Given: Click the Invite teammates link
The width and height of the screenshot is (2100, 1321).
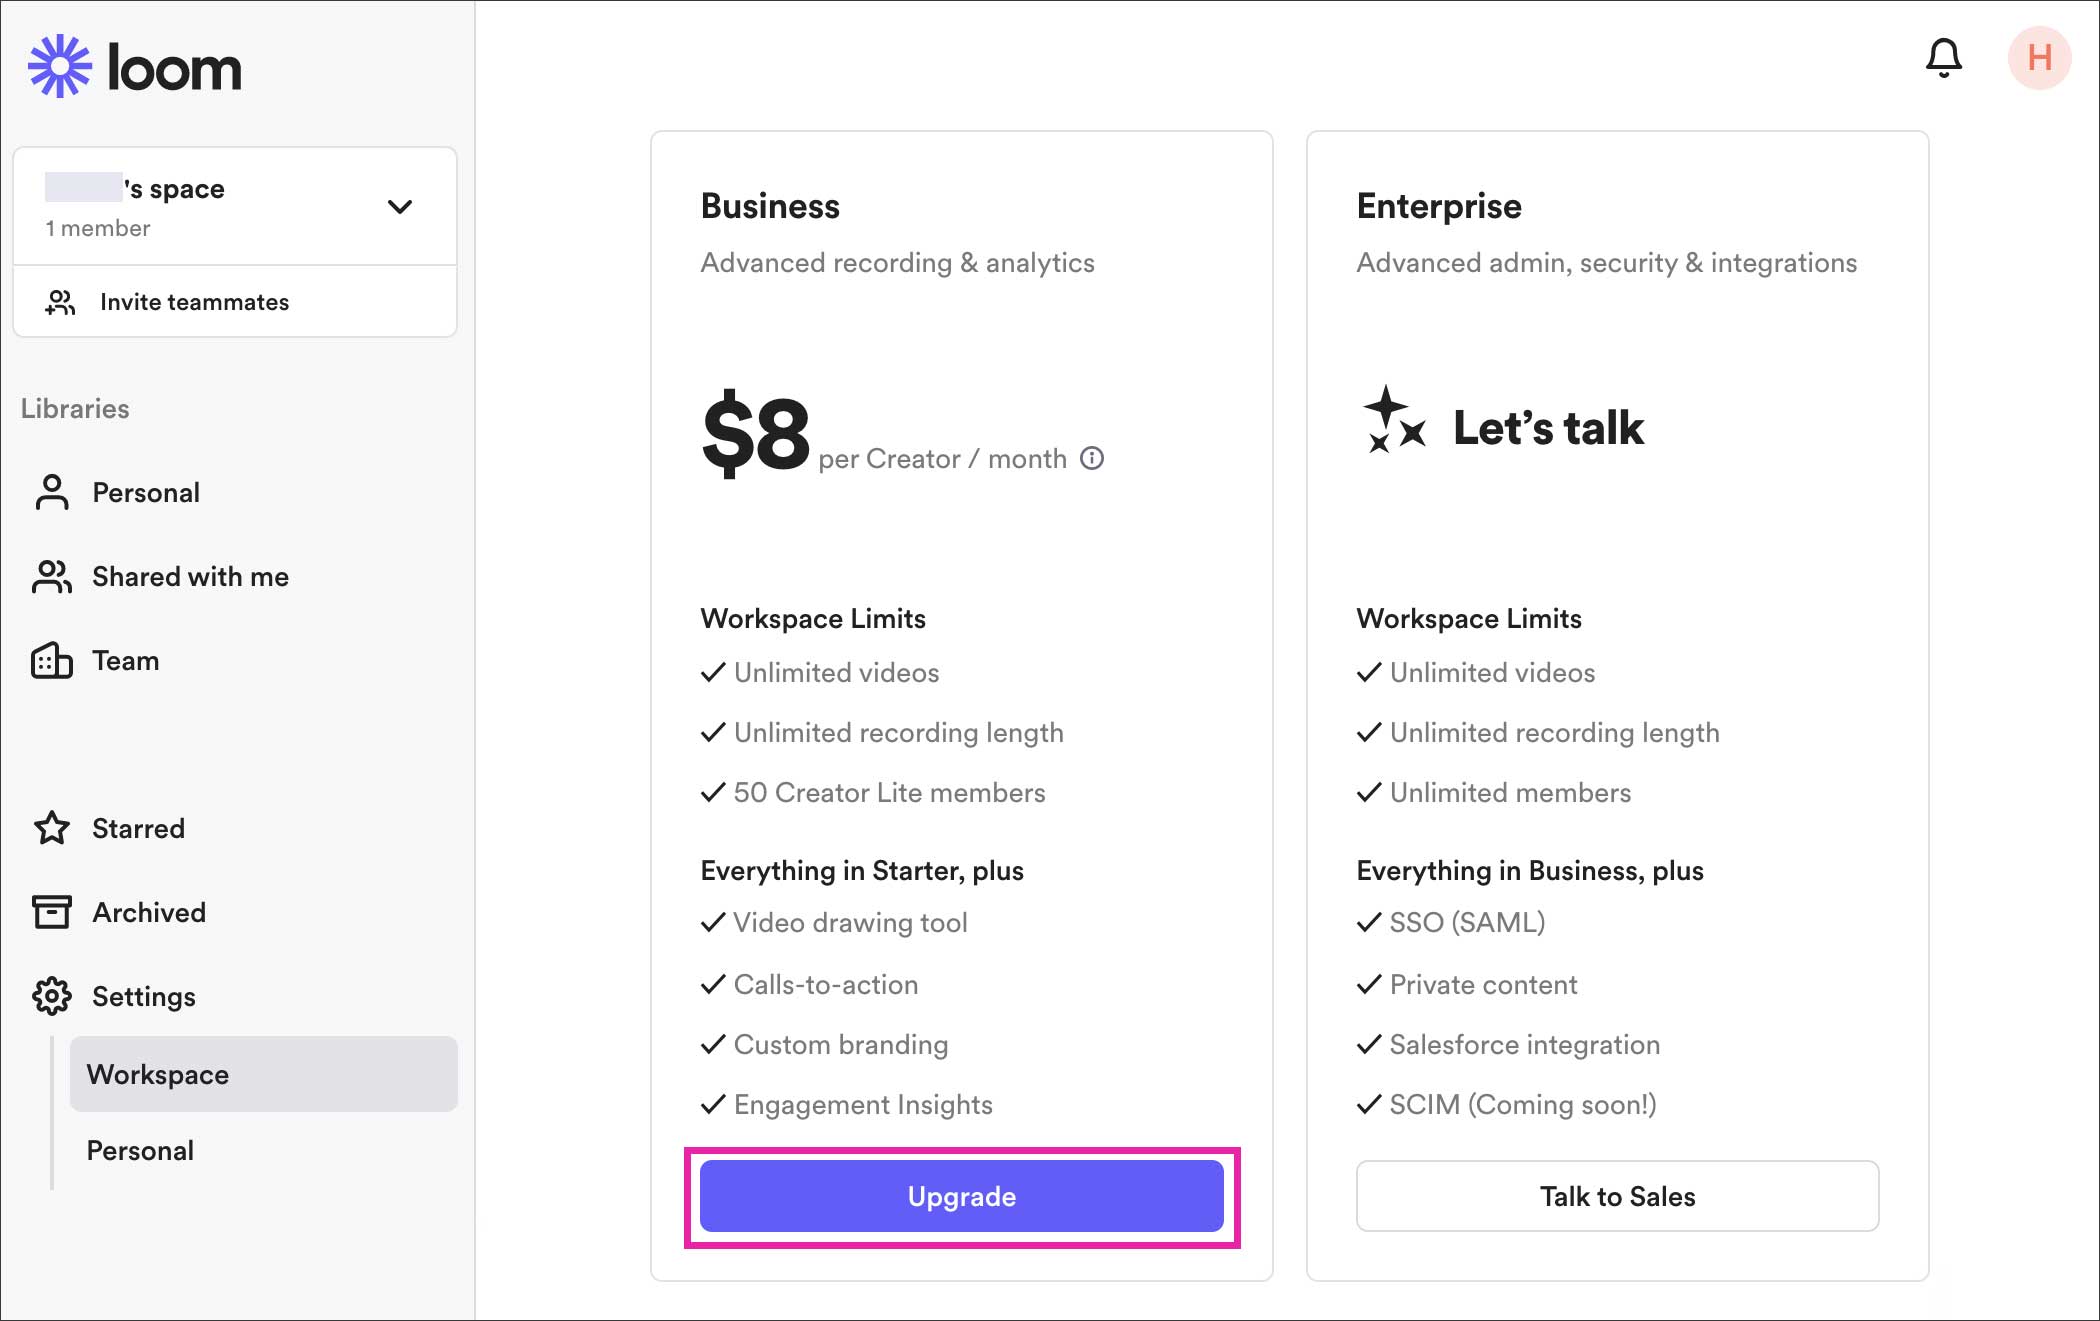Looking at the screenshot, I should (194, 302).
